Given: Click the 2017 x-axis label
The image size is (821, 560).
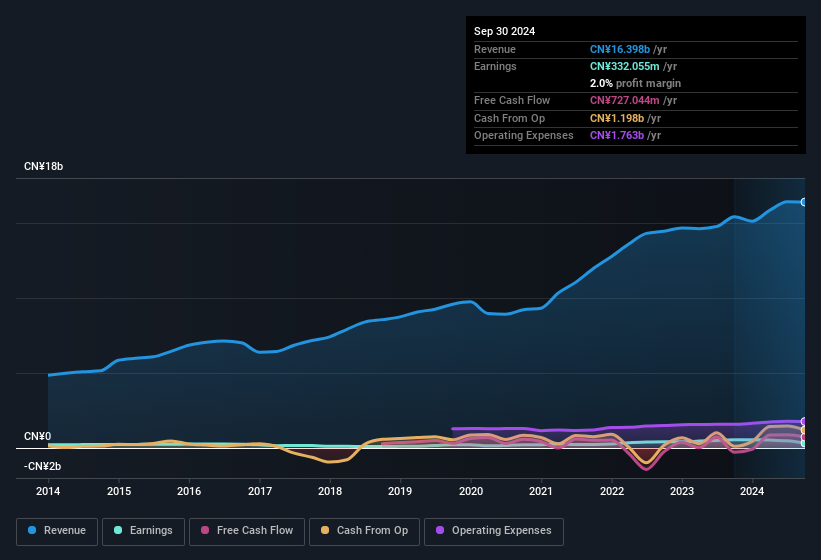Looking at the screenshot, I should tap(260, 491).
